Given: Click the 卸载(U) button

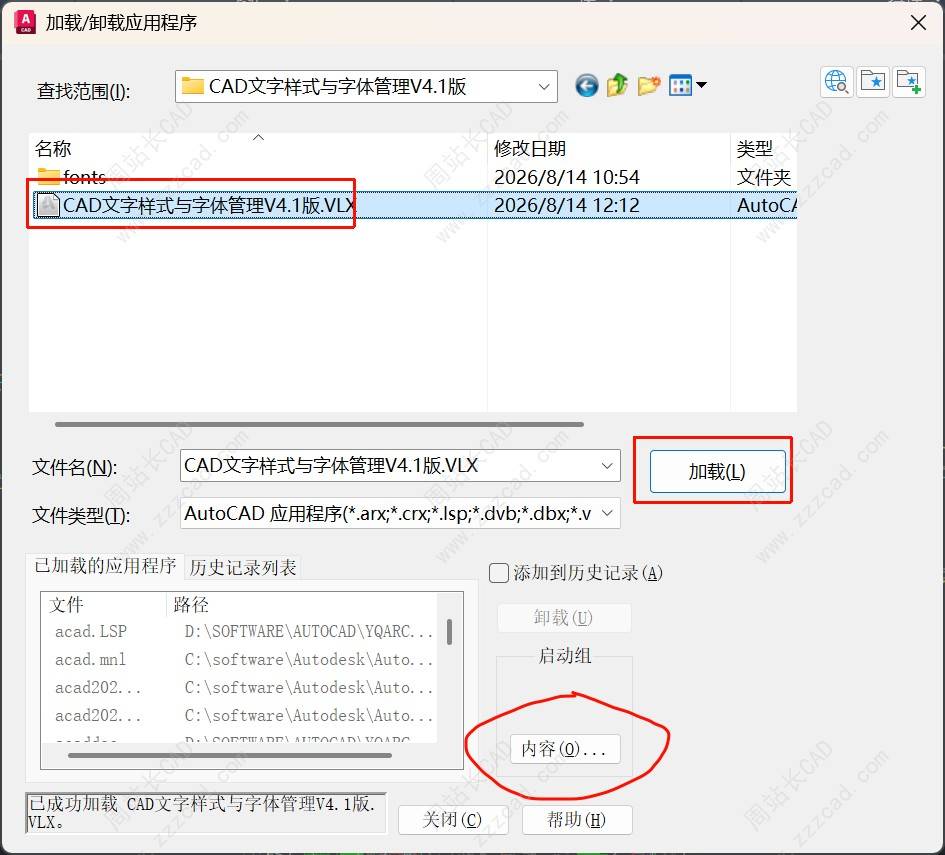Looking at the screenshot, I should [564, 618].
